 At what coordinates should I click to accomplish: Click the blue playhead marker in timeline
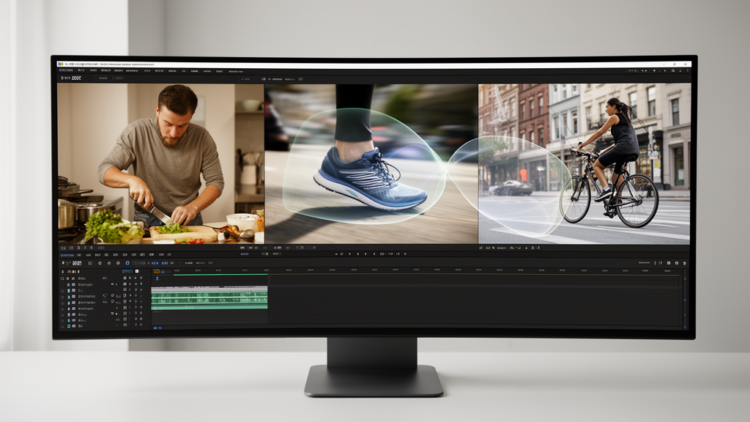157,279
